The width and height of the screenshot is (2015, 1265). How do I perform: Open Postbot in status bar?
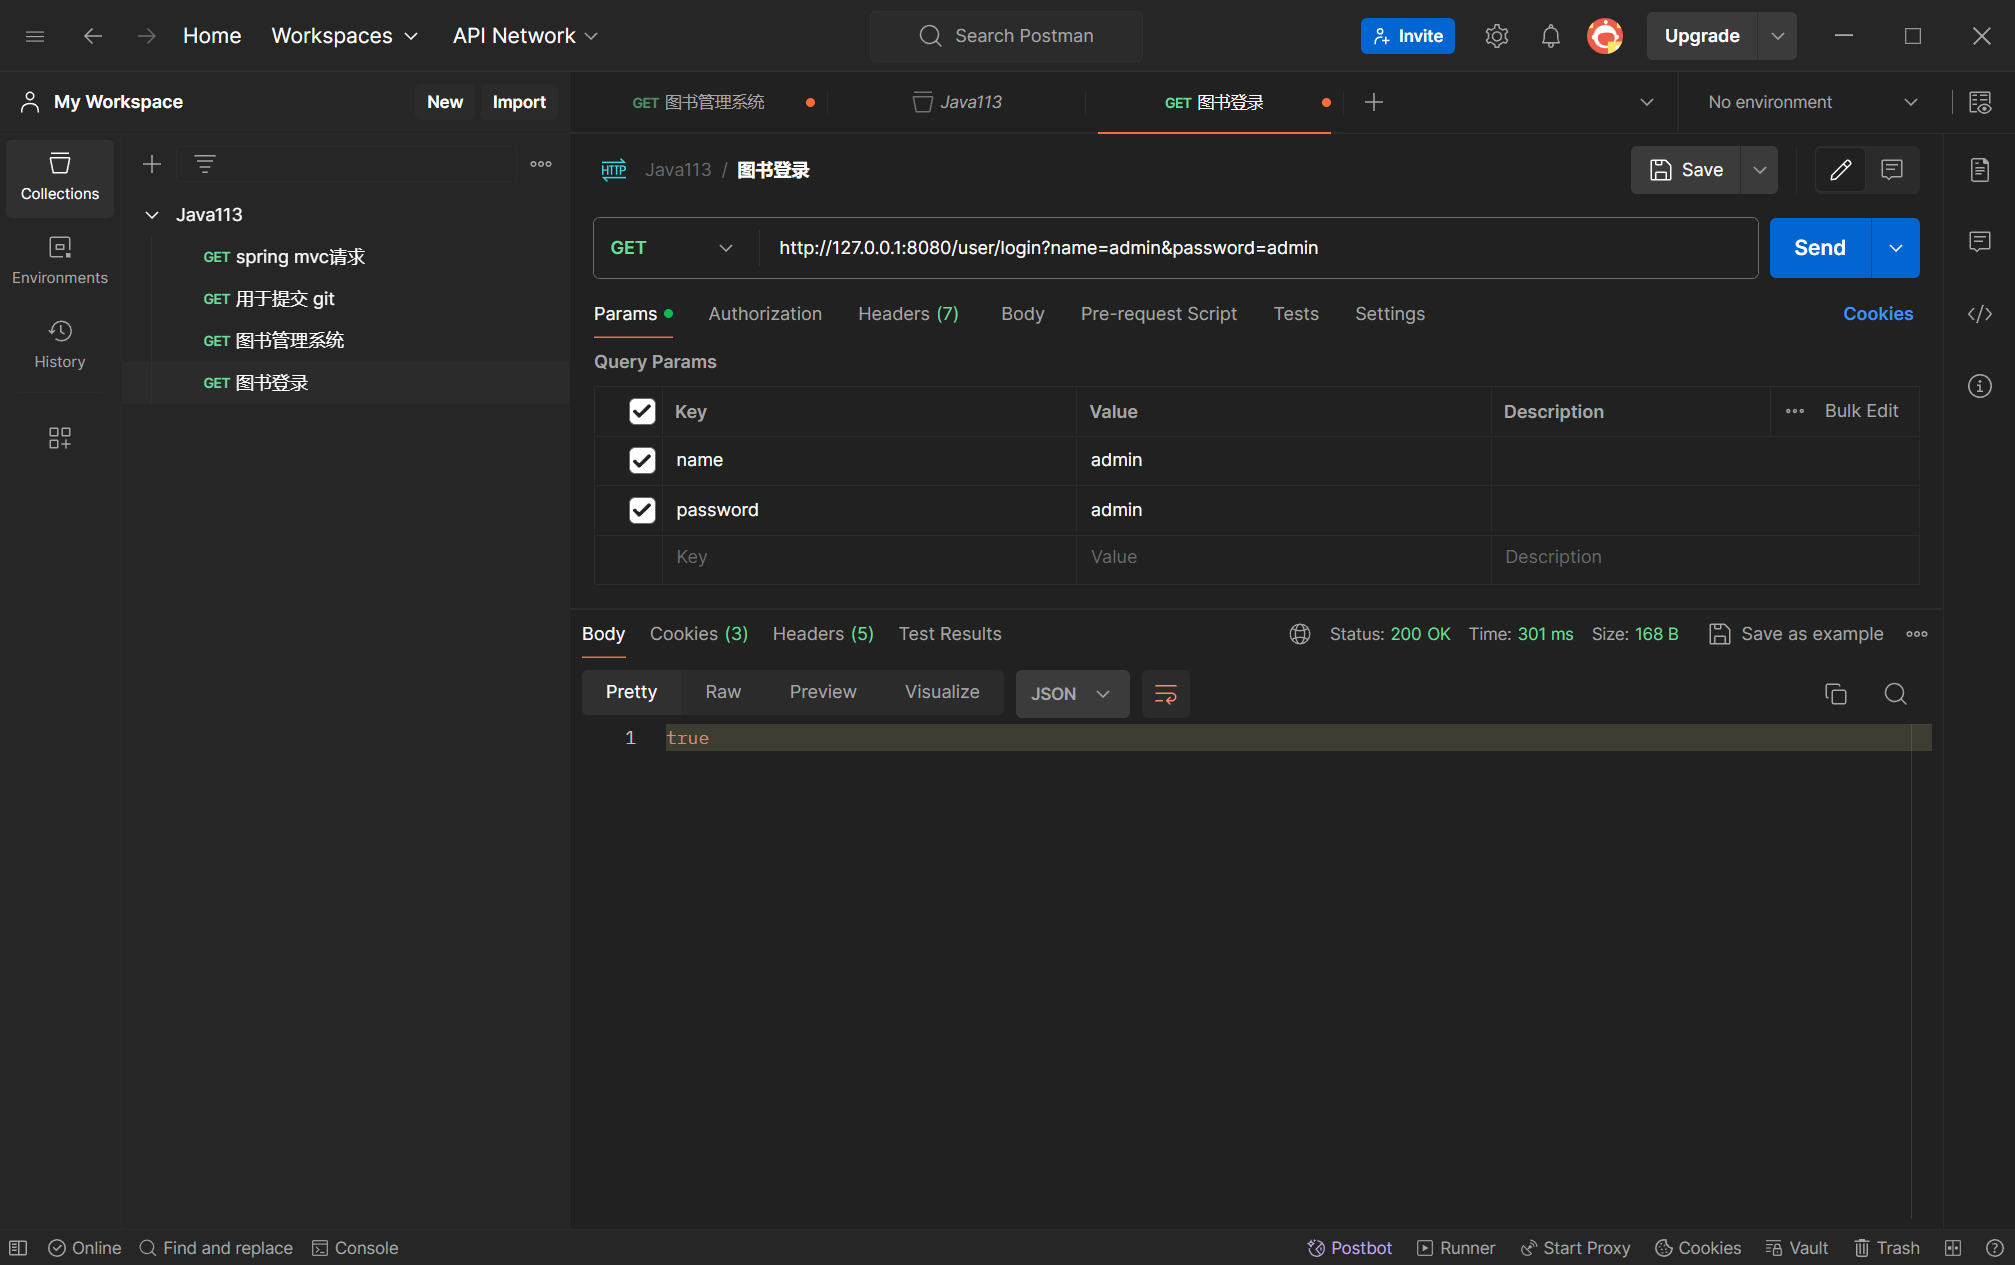coord(1349,1248)
